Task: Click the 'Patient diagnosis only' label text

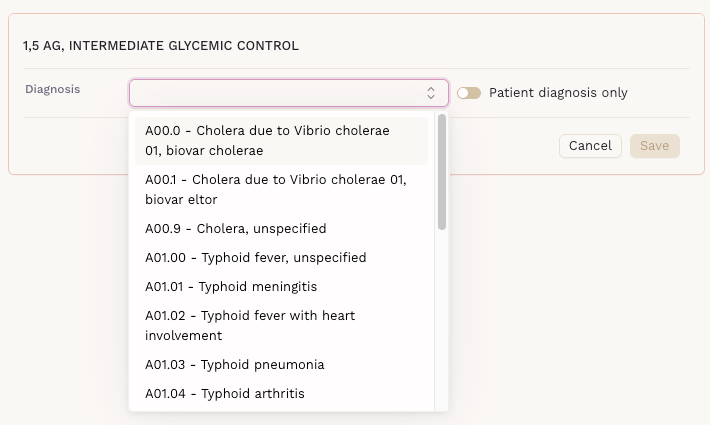Action: point(558,93)
